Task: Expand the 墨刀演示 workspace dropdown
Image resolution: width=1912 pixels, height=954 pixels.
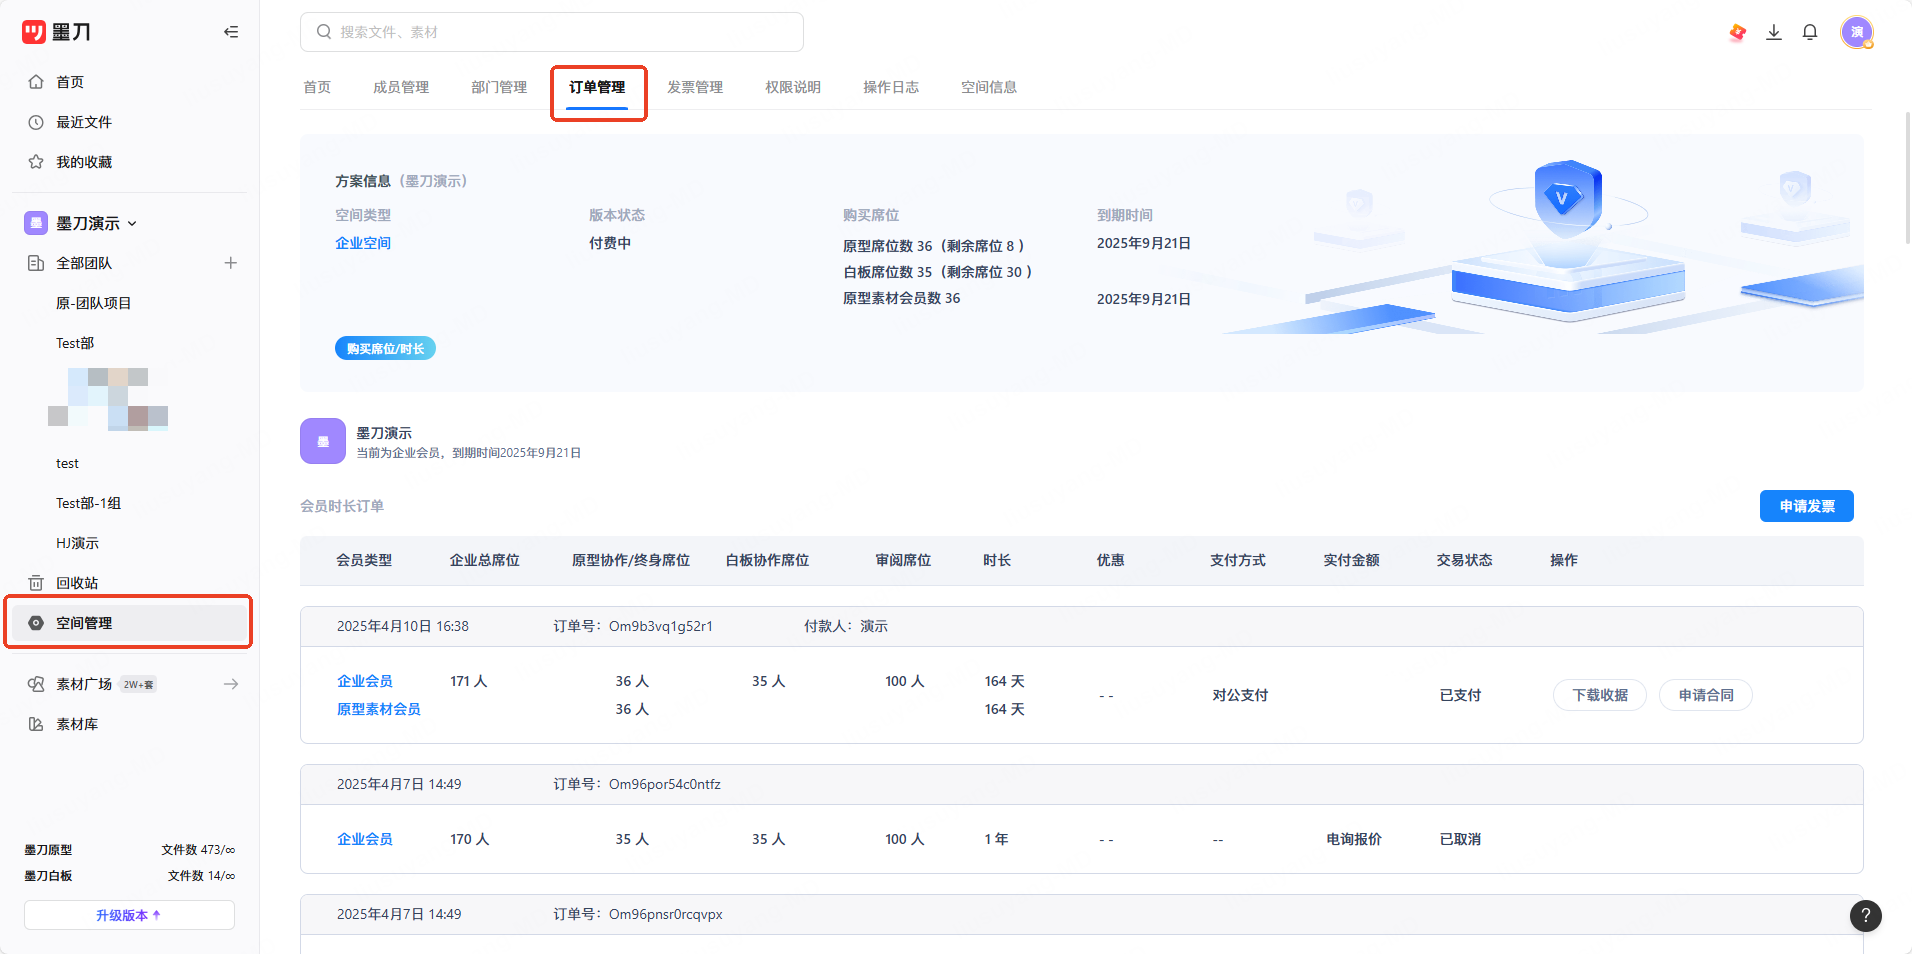Action: point(132,223)
